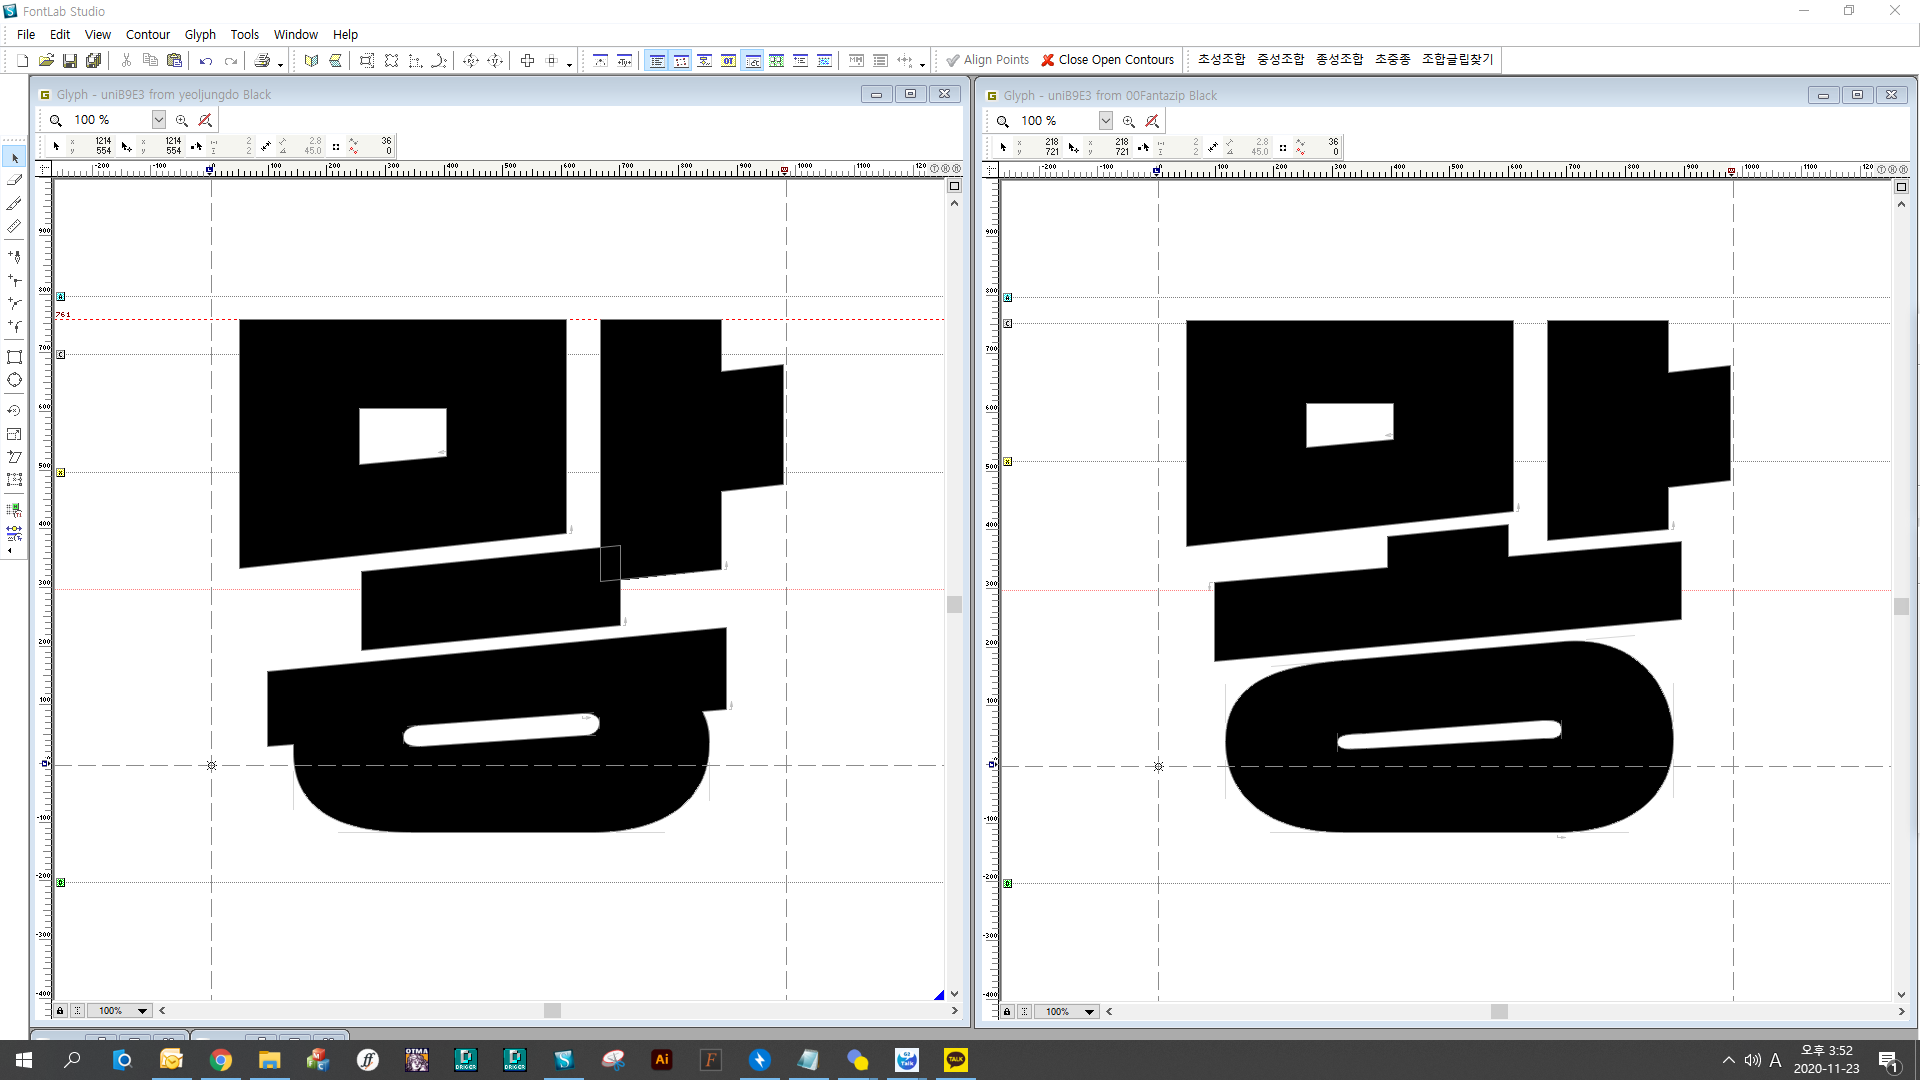The height and width of the screenshot is (1080, 1920).
Task: Click zoom-in magnifier in left glyph window
Action: tap(182, 120)
